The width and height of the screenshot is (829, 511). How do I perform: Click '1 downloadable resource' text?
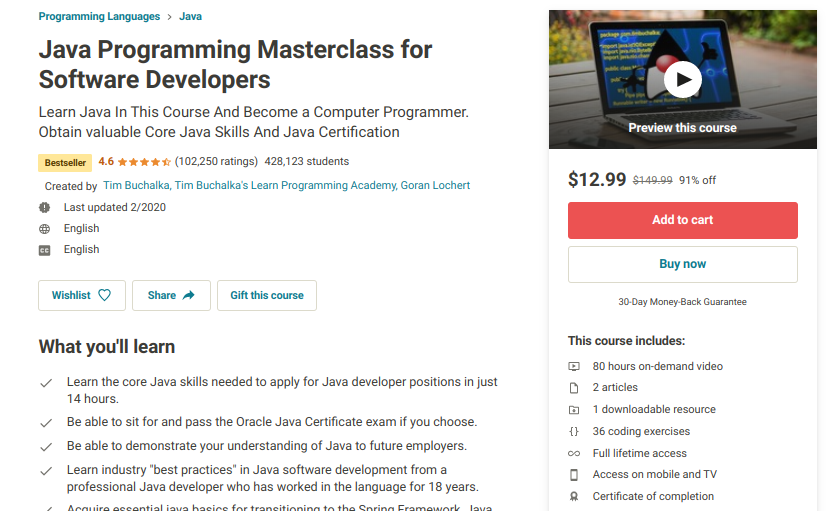(654, 409)
